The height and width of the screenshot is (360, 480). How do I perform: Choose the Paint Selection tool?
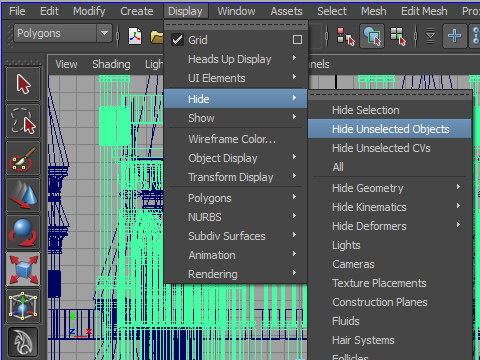(x=23, y=158)
